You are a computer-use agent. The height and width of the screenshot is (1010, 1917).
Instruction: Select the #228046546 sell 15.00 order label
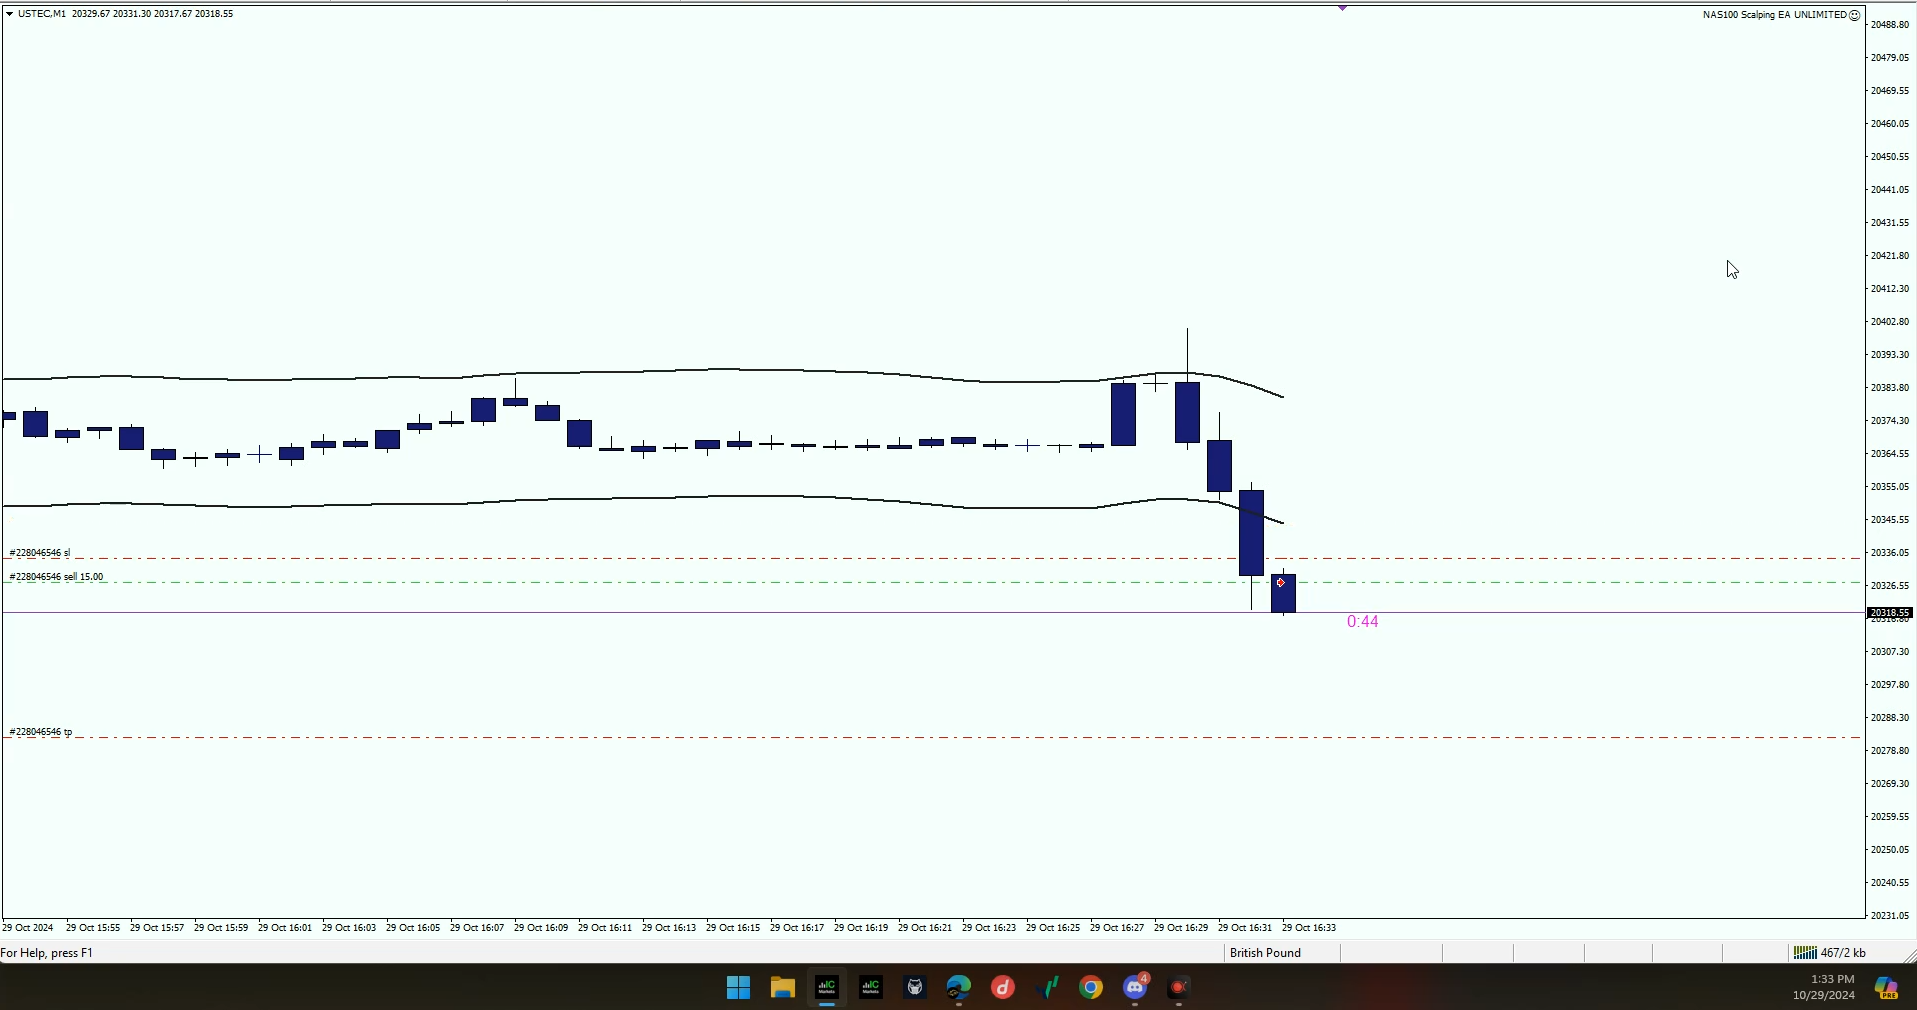56,577
